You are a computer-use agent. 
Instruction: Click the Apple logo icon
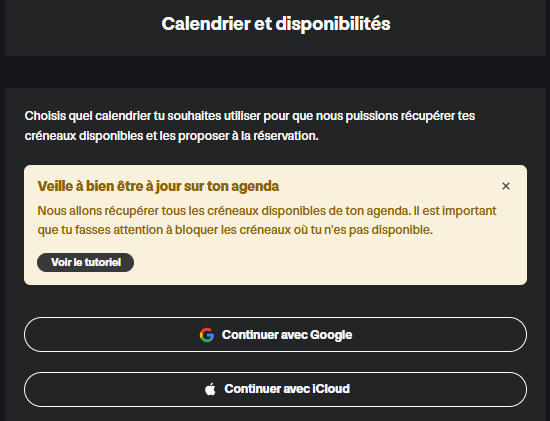click(x=210, y=389)
